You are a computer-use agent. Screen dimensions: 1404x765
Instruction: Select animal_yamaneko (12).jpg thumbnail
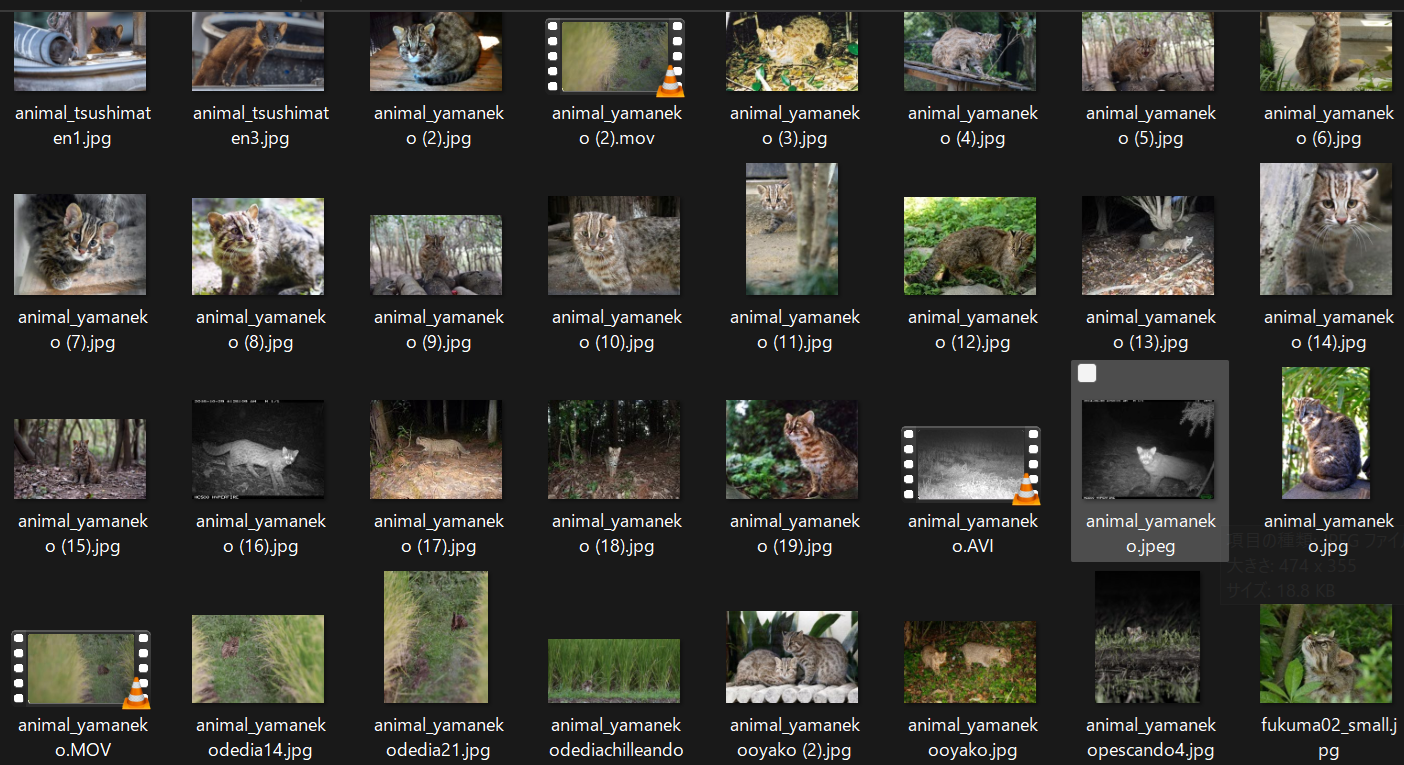(970, 246)
